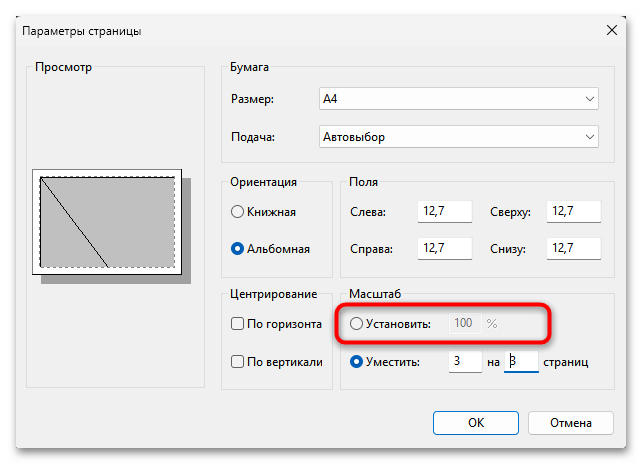Open the Размер paper size dropdown
The image size is (642, 464).
458,99
